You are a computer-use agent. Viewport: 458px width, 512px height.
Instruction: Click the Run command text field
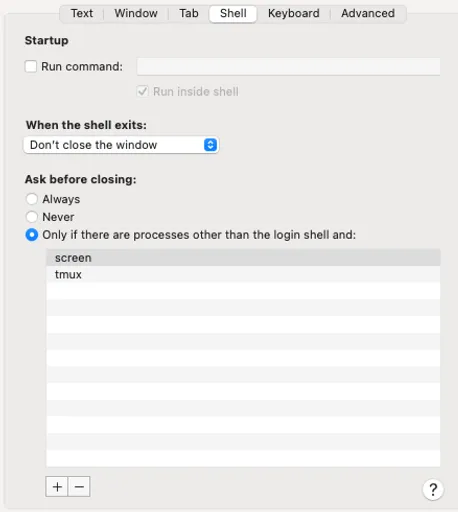pyautogui.click(x=288, y=66)
